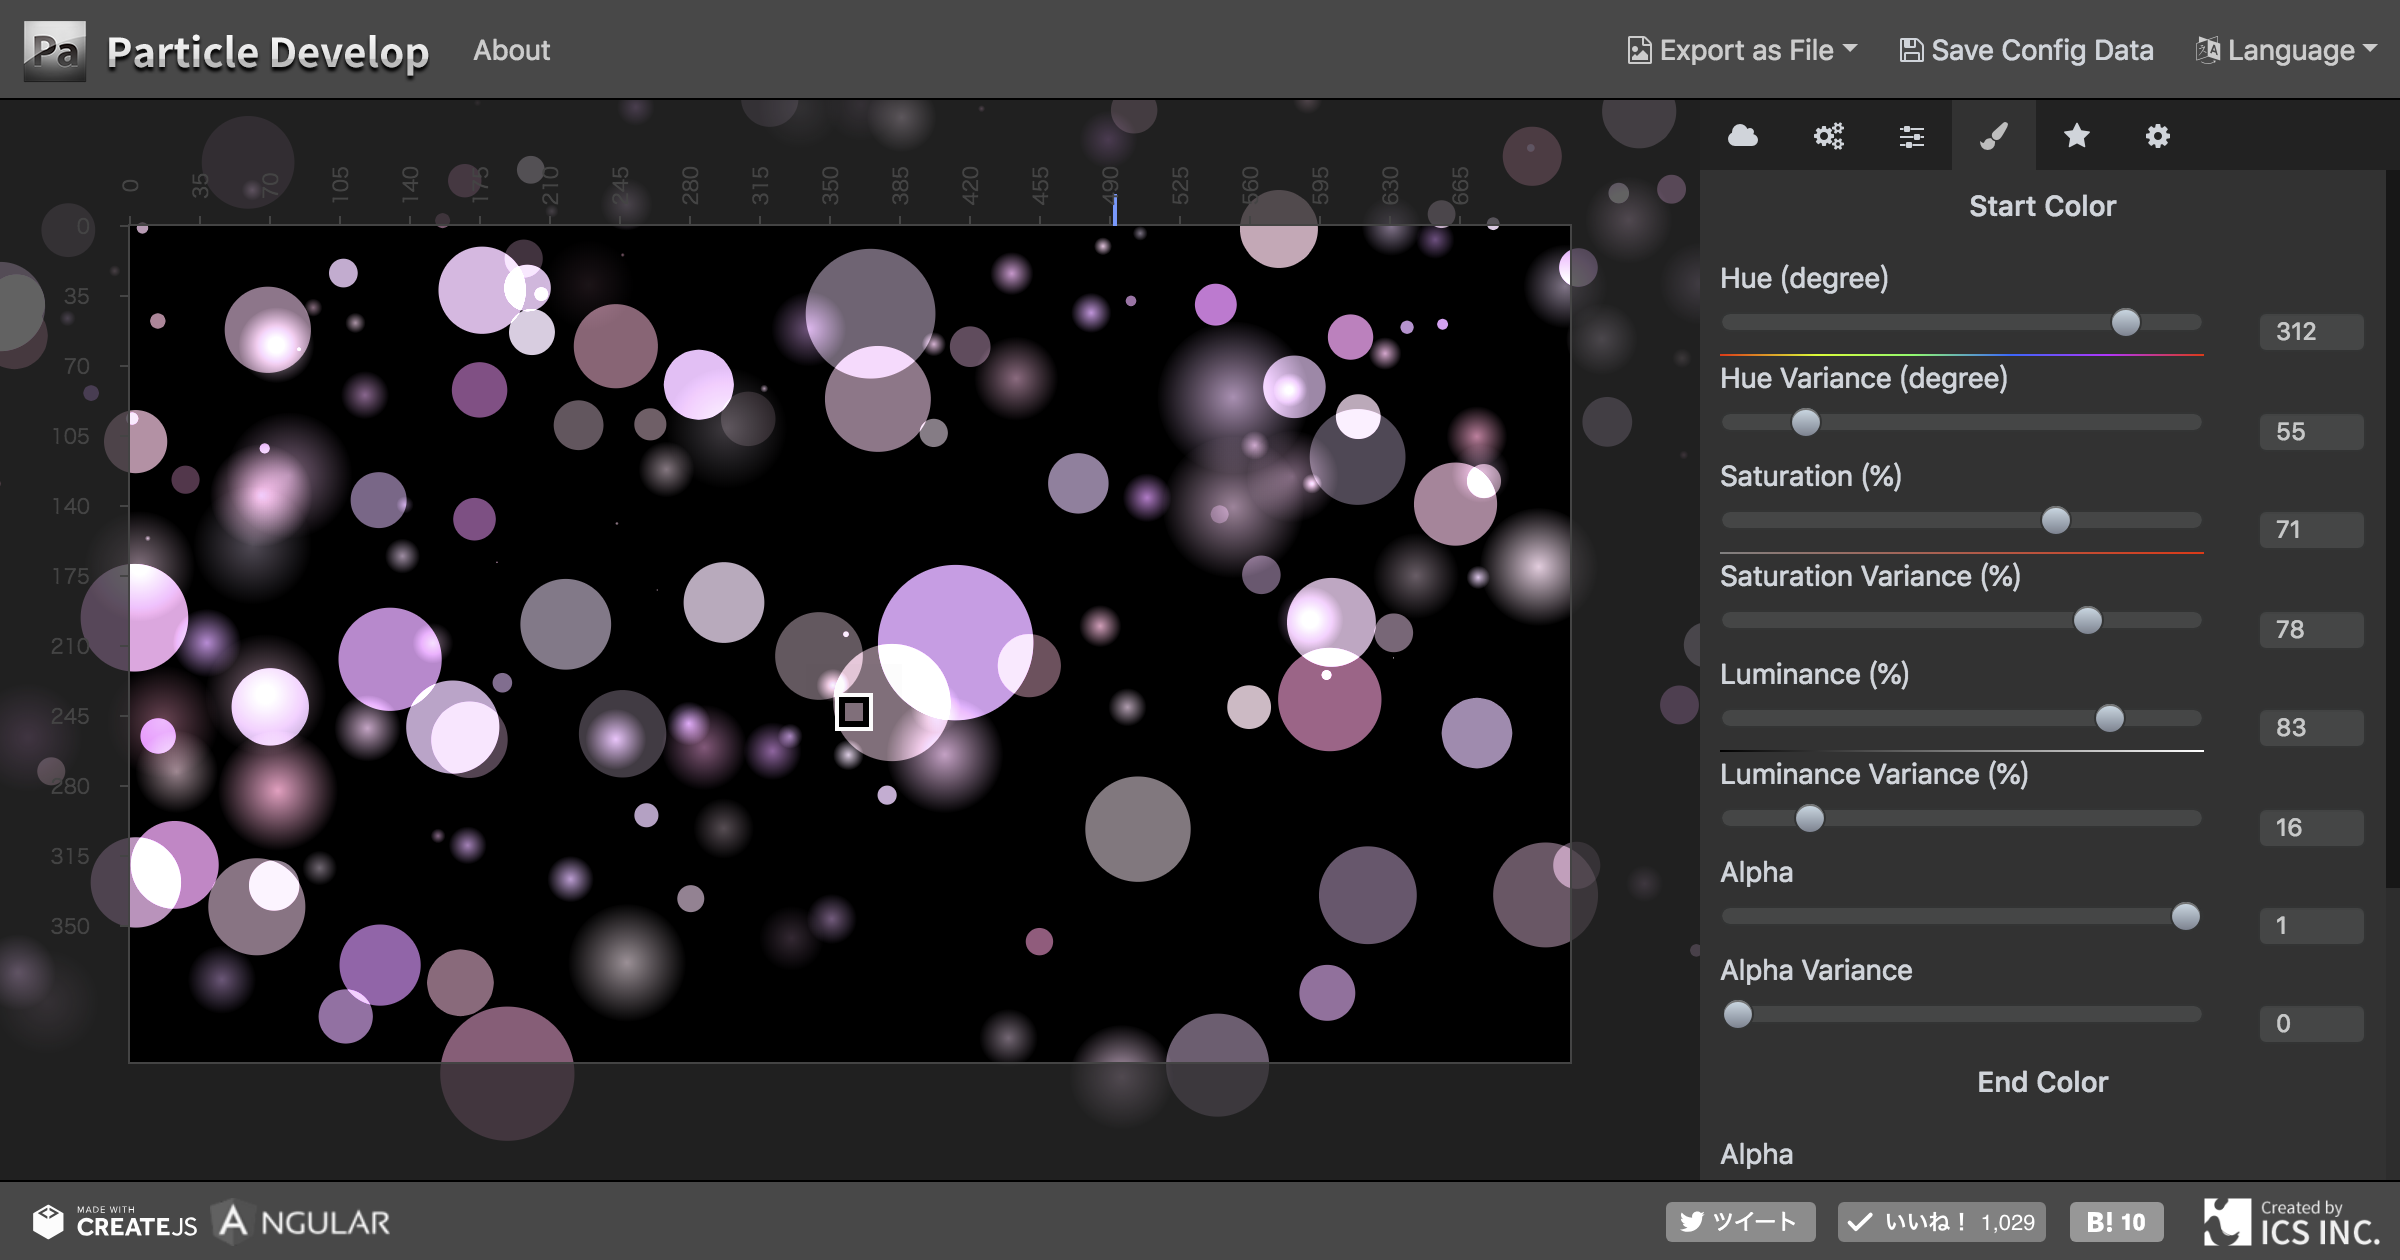Adjust the Hue degree slider handle
Screen dimensions: 2400x1260
tap(2125, 322)
